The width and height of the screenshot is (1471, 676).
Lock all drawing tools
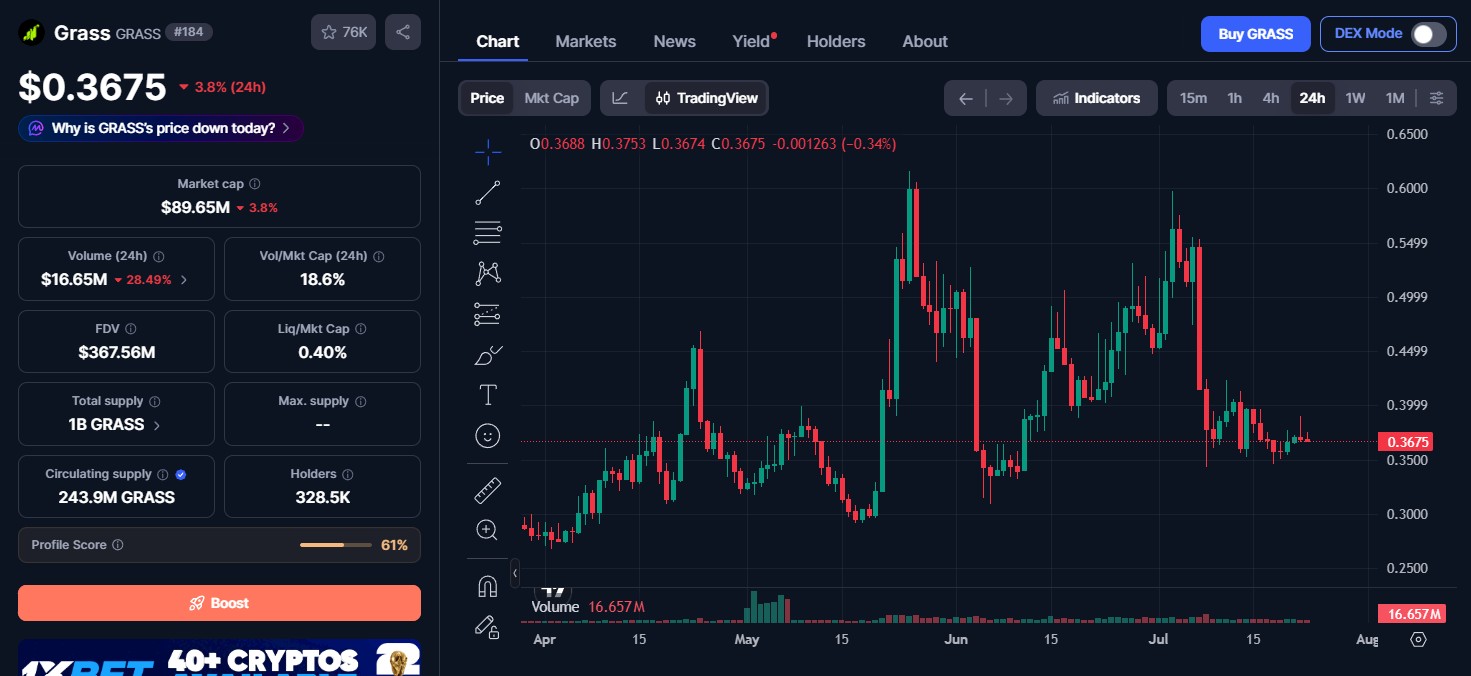click(488, 627)
